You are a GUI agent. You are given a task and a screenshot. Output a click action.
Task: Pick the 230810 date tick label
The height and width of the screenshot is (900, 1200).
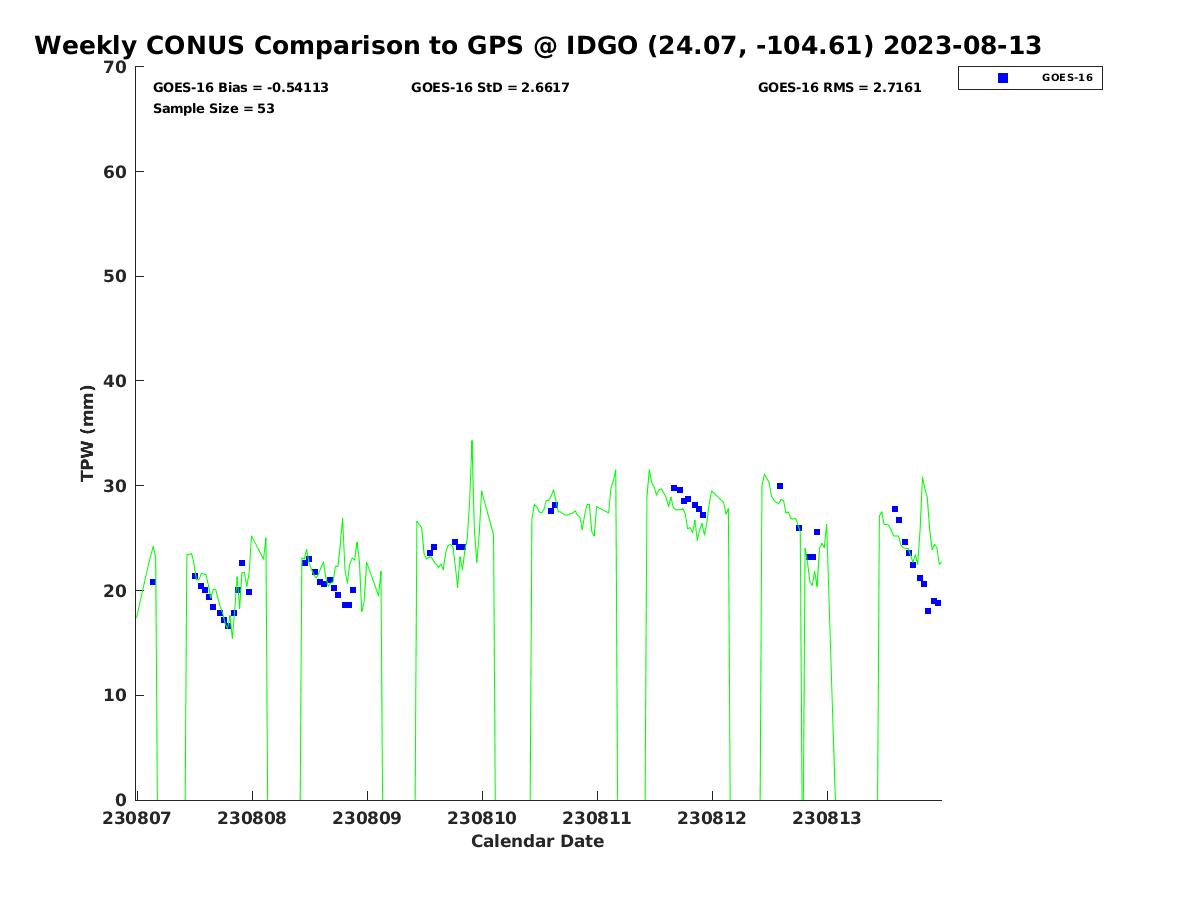coord(482,818)
